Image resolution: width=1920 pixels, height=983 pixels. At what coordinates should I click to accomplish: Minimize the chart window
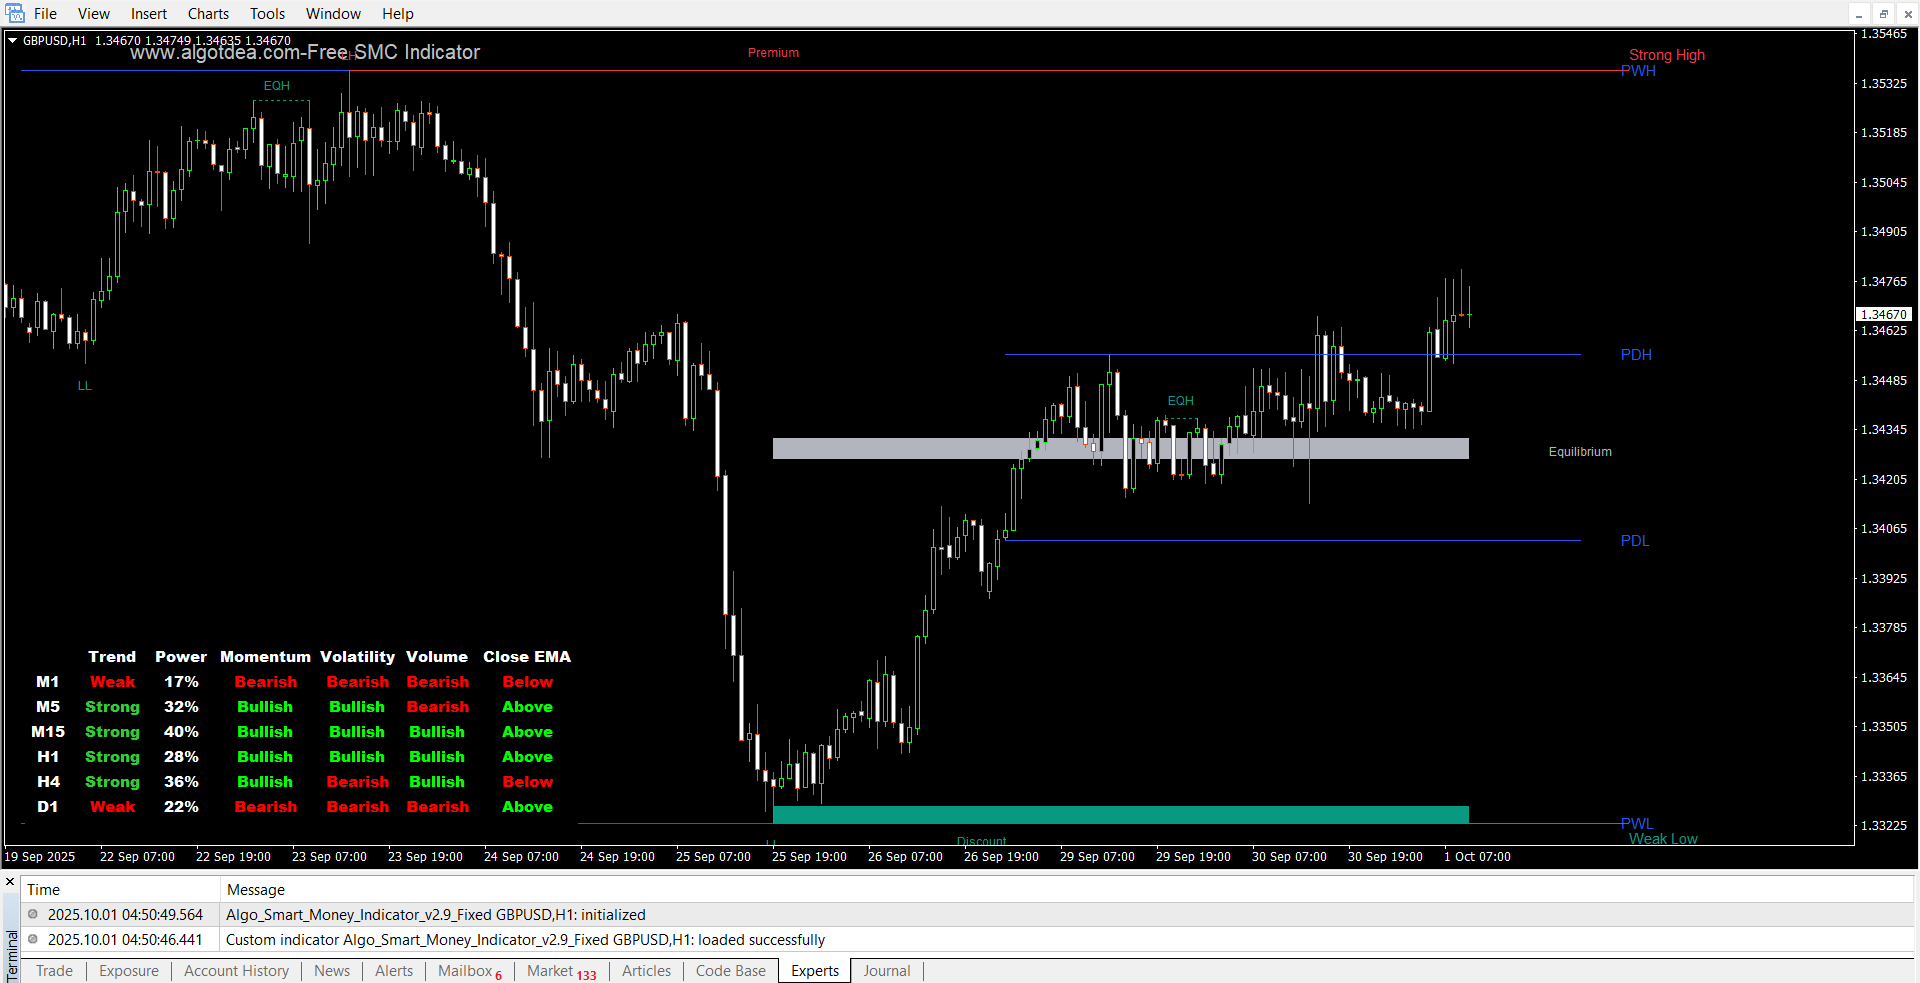1859,14
